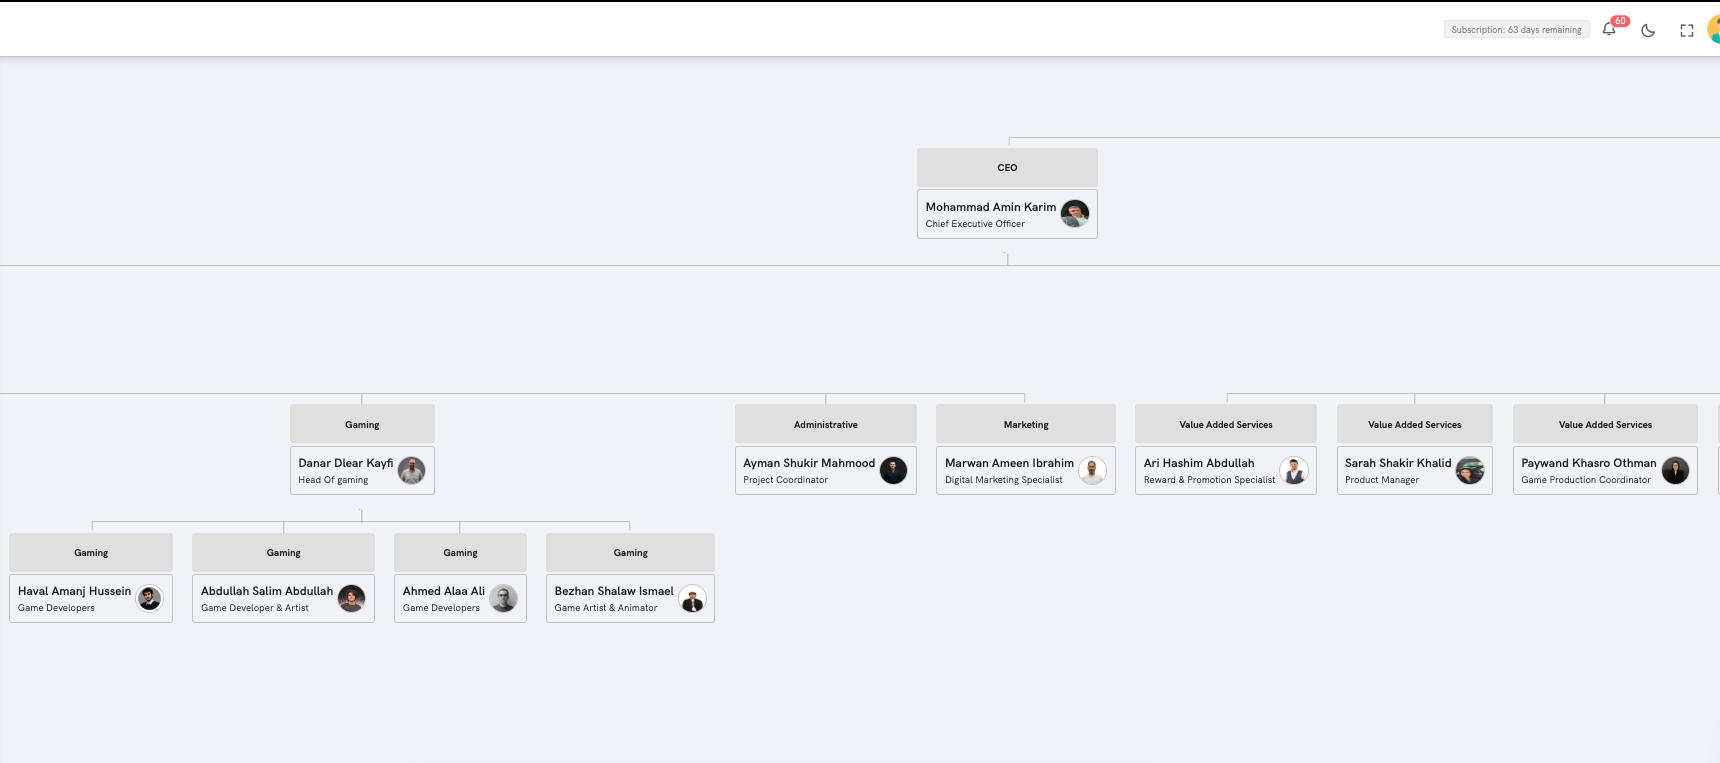
Task: Click Abdullah Salim Abdullah's avatar
Action: [352, 598]
